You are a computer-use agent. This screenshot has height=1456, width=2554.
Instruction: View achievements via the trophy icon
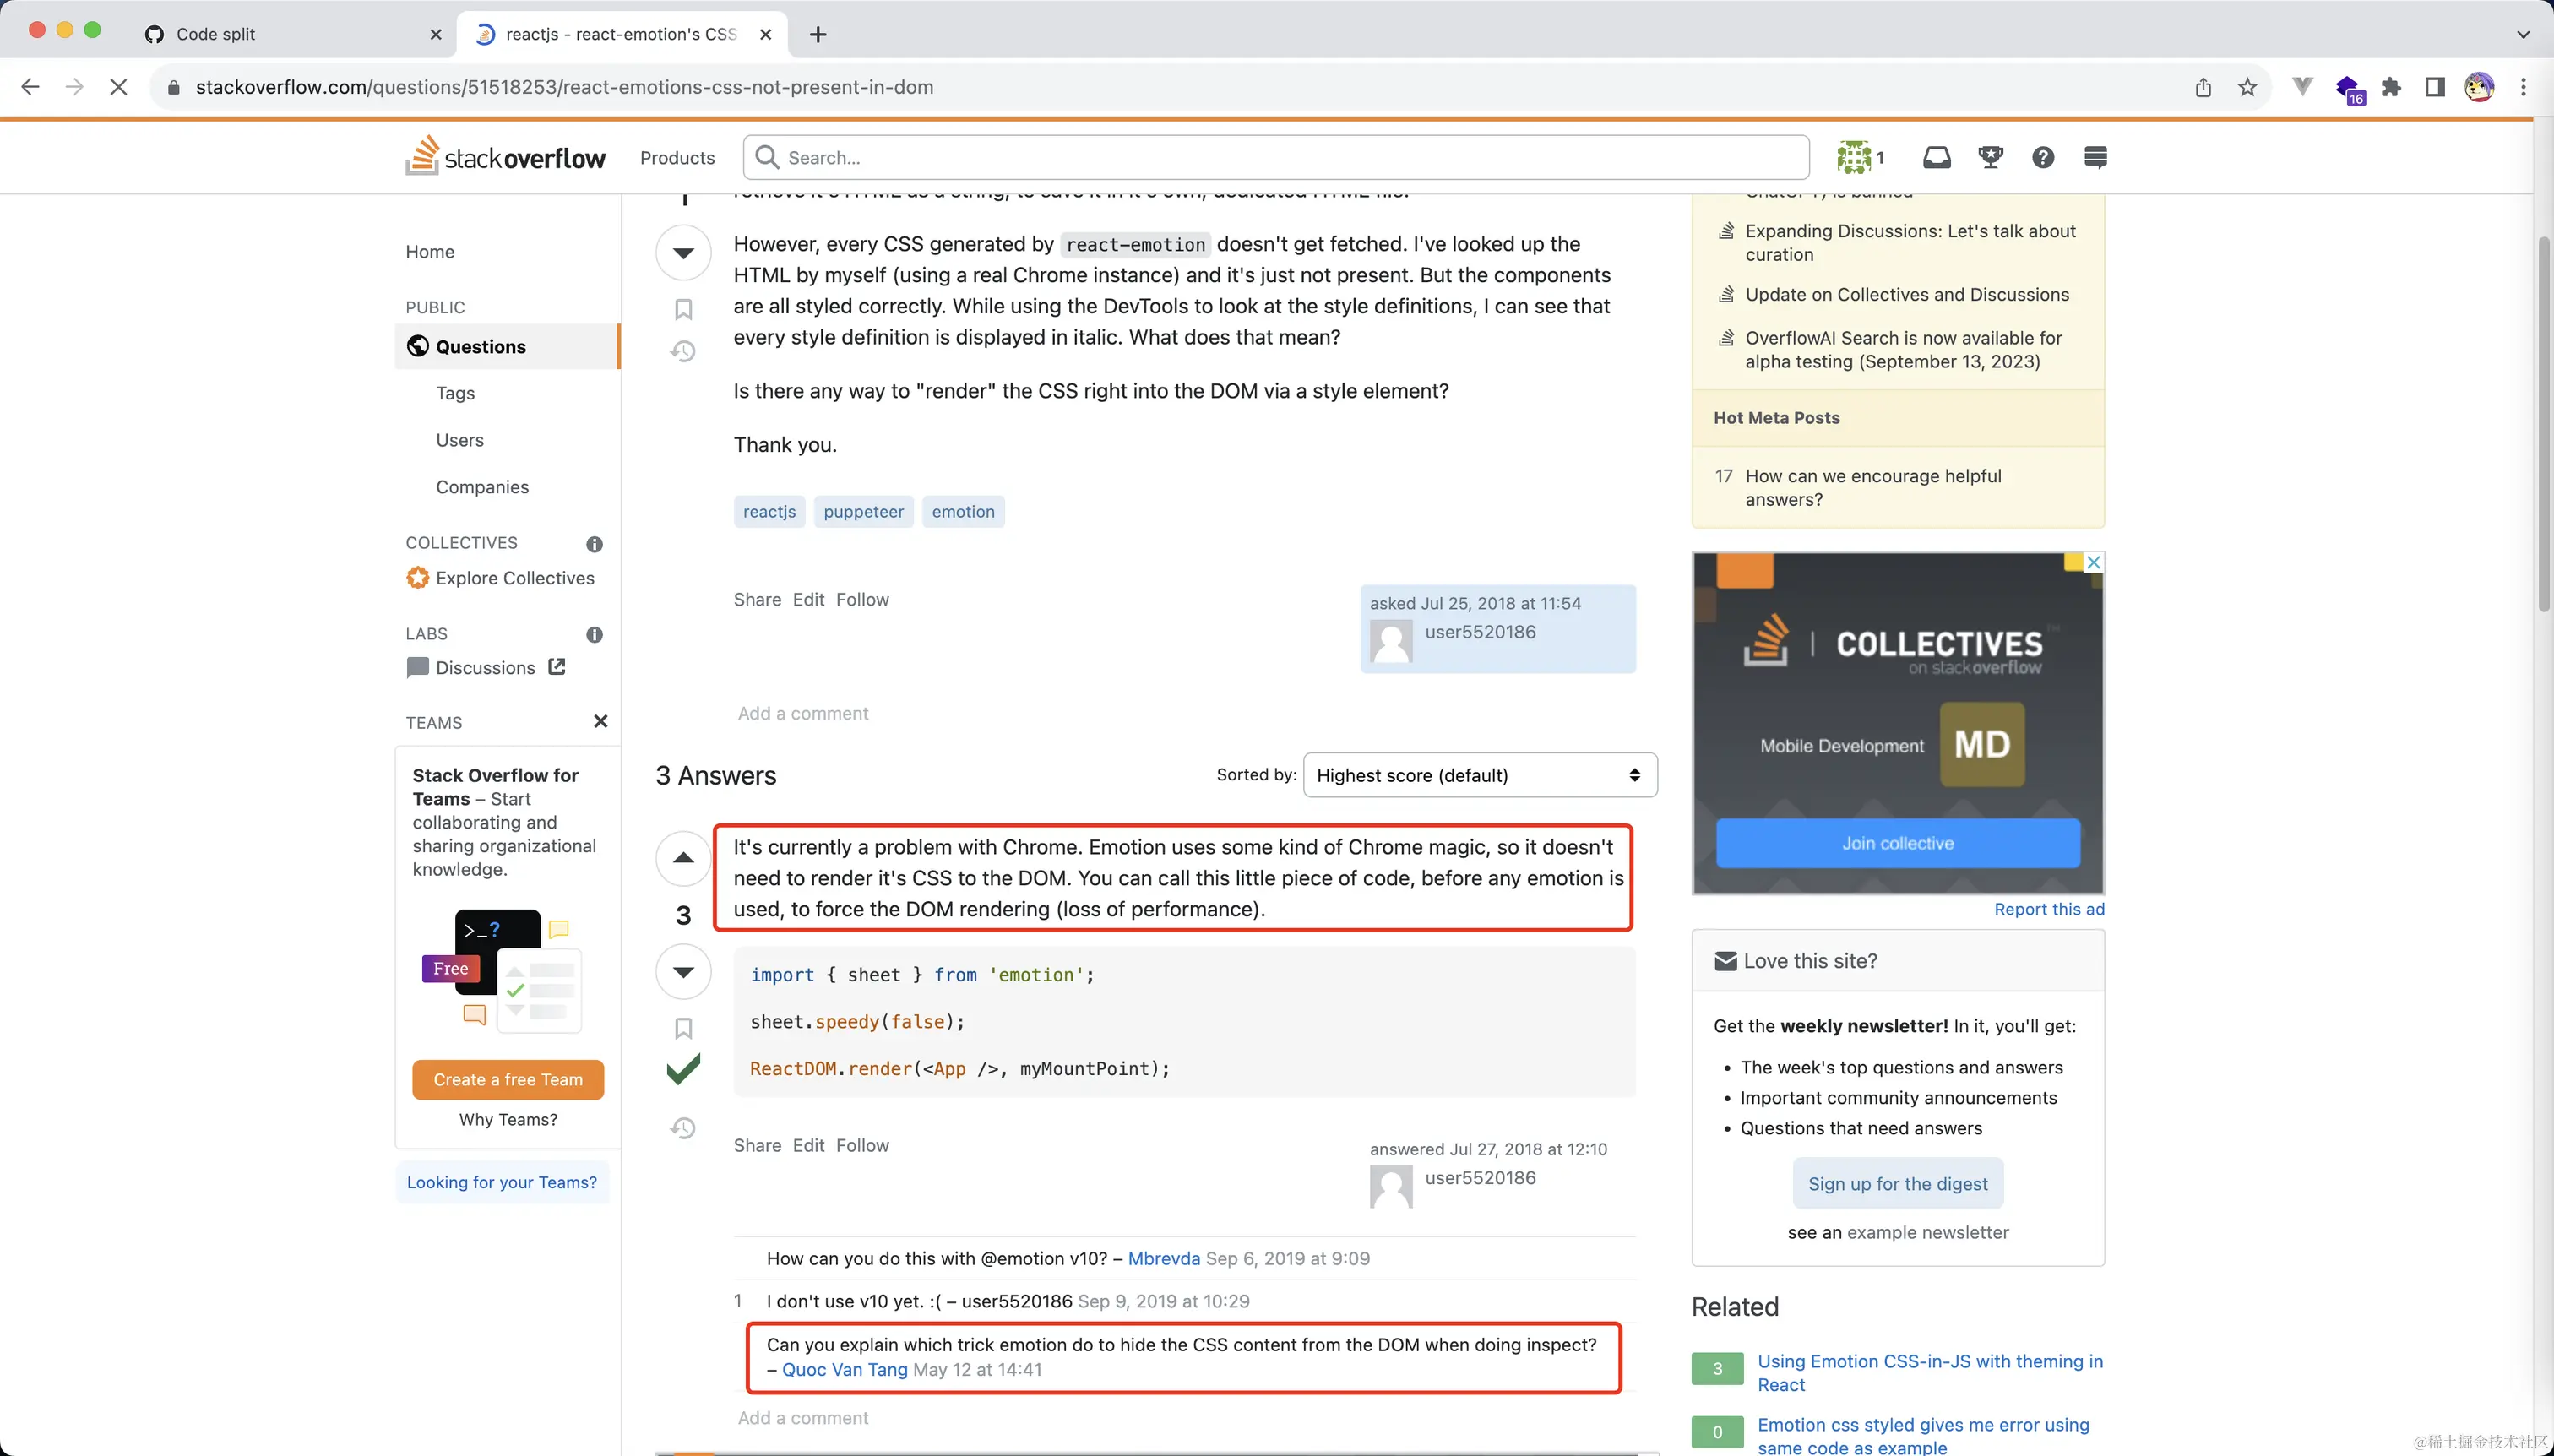tap(1990, 157)
